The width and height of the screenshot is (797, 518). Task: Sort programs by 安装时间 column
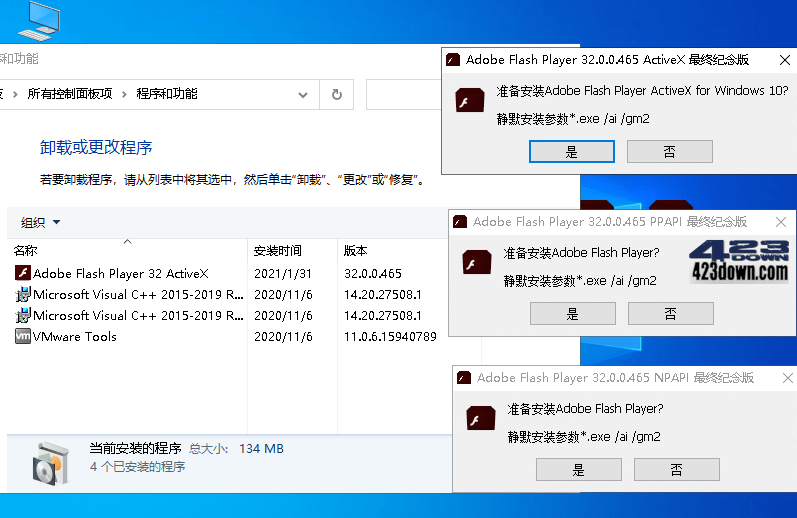point(277,251)
